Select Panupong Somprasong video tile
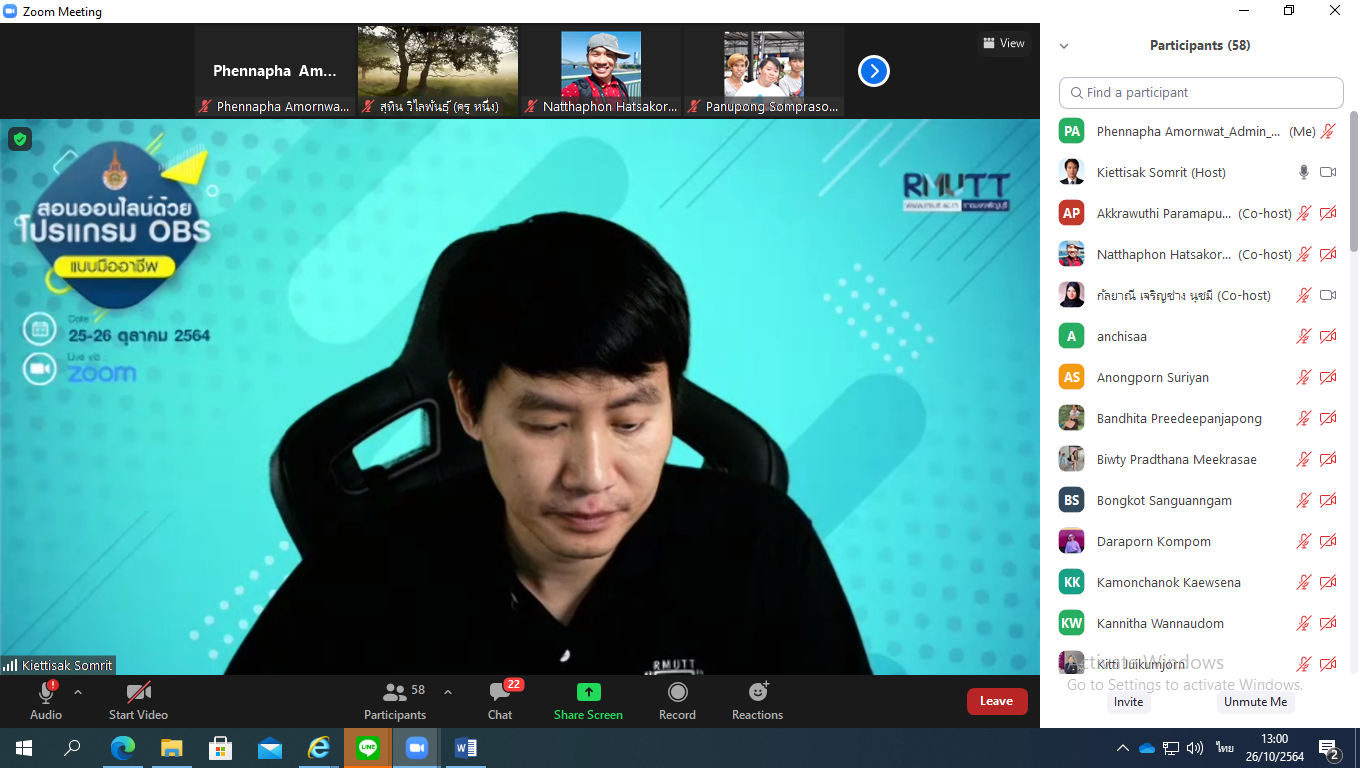The width and height of the screenshot is (1360, 768). point(764,71)
